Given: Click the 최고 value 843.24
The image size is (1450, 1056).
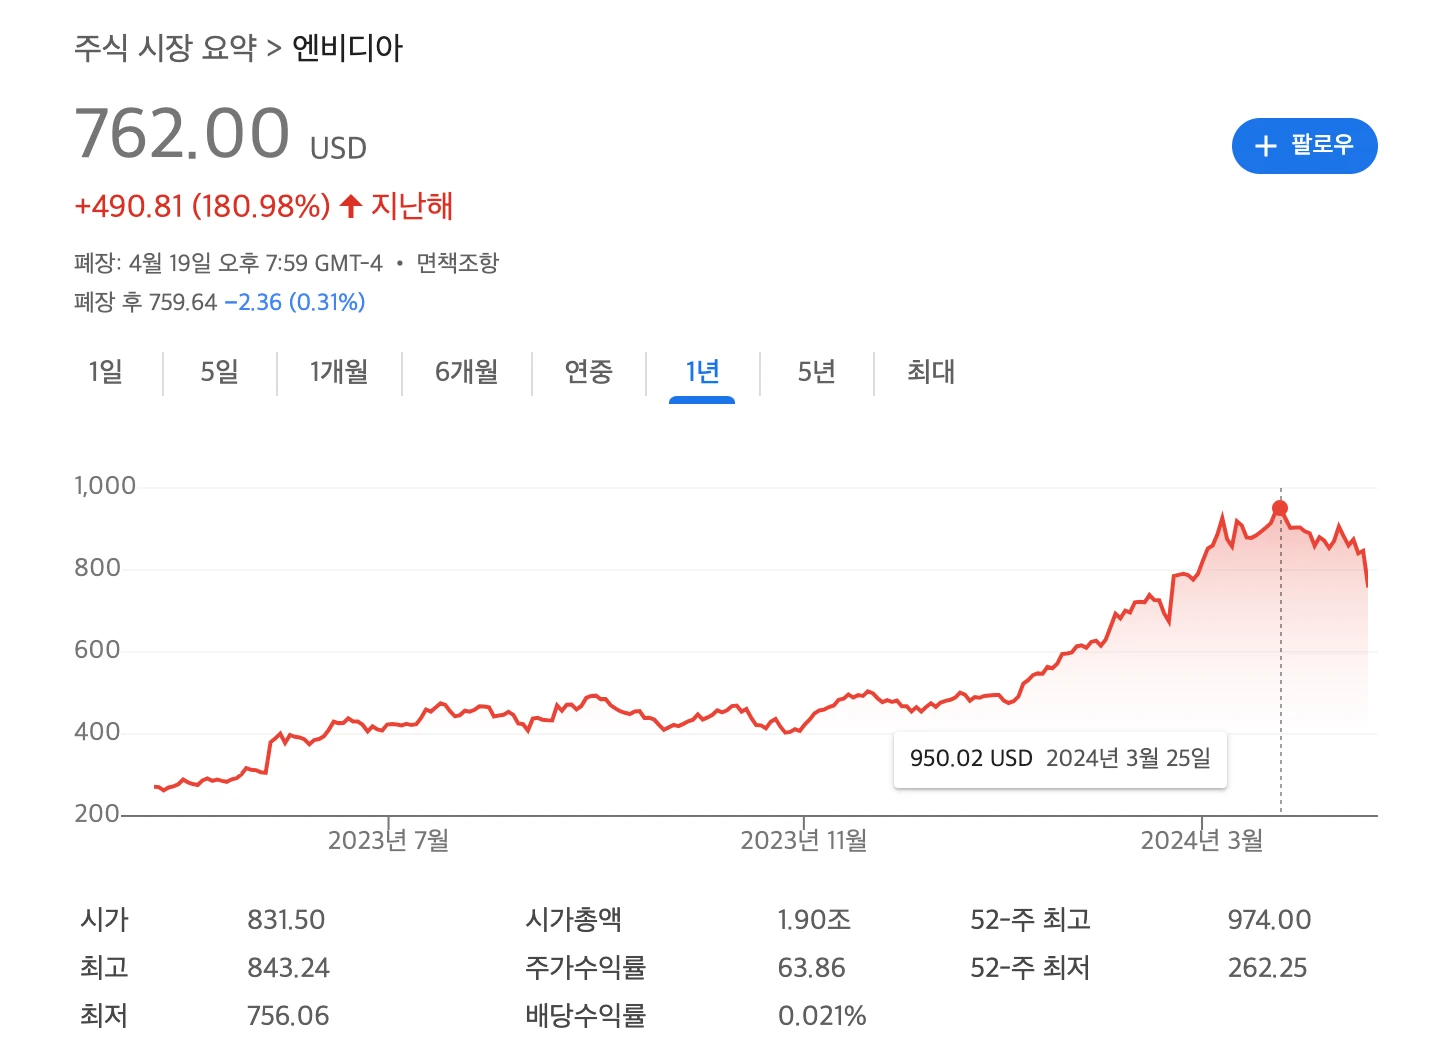Looking at the screenshot, I should (288, 968).
